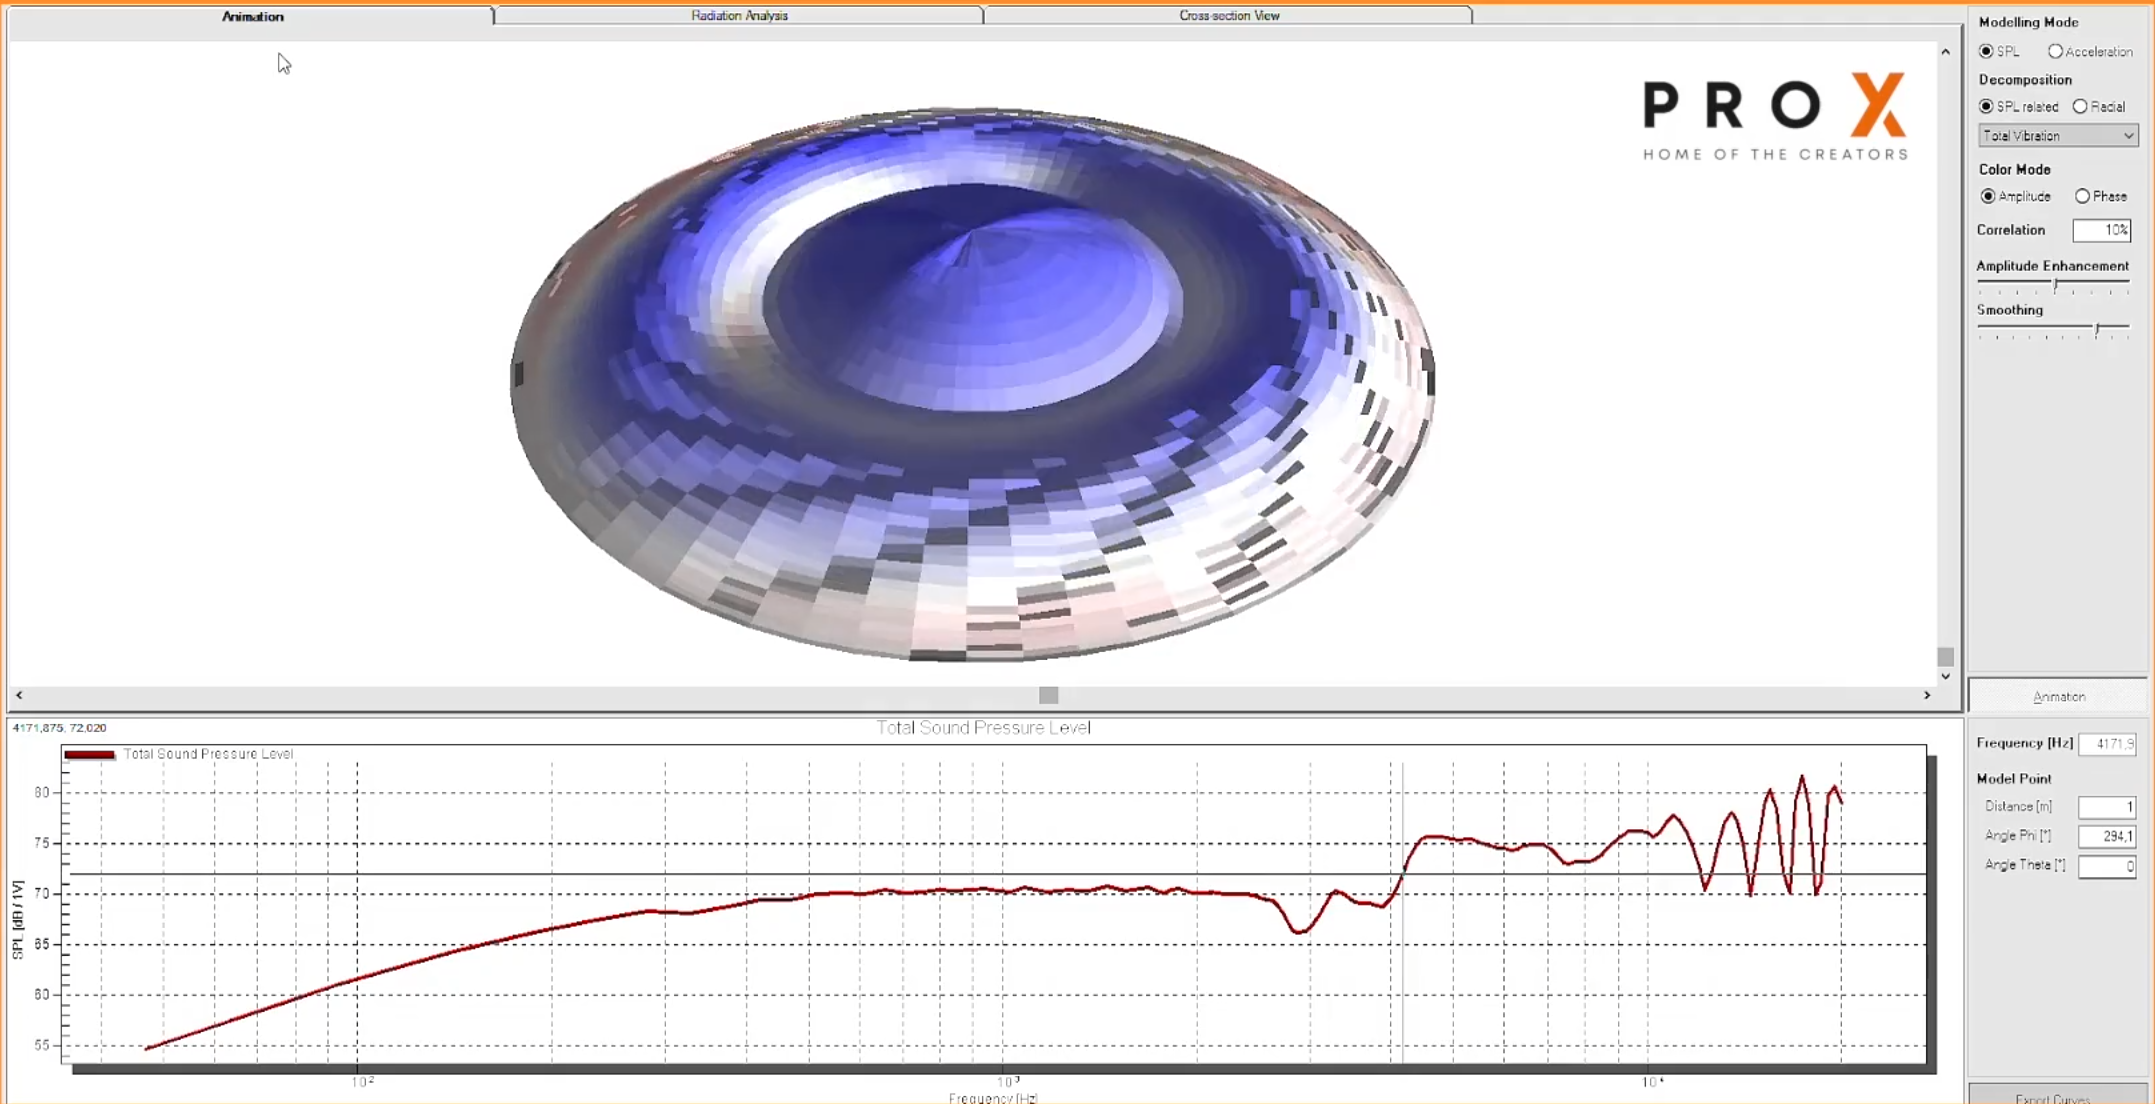2155x1104 pixels.
Task: Click the Total Sound Pressure Level legend swatch
Action: pos(89,754)
